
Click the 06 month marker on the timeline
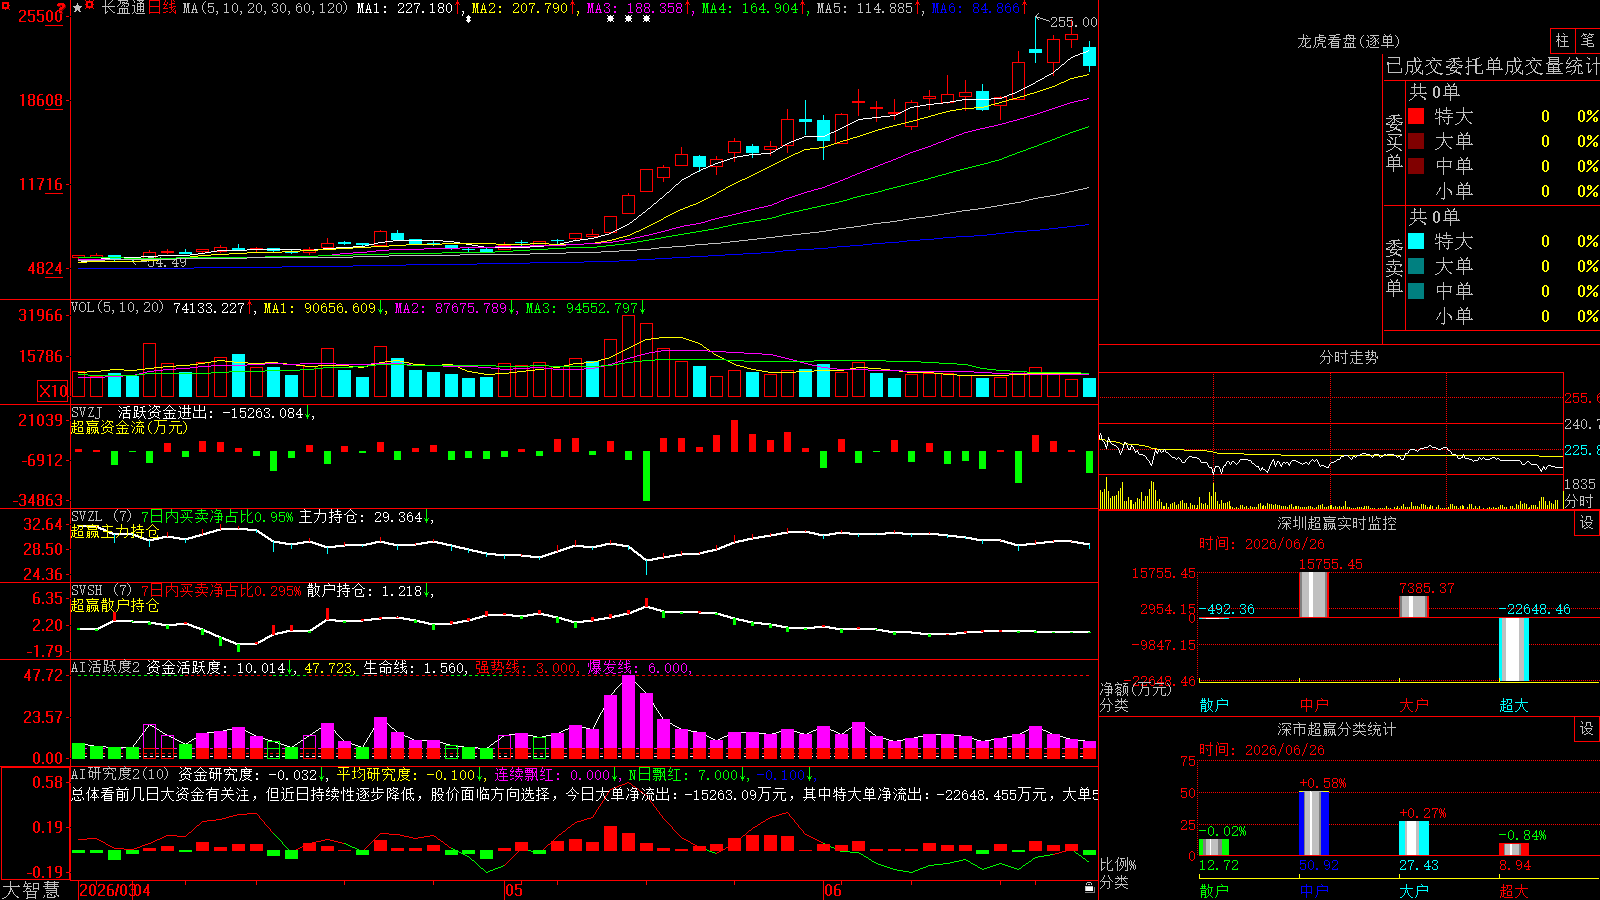(x=833, y=890)
